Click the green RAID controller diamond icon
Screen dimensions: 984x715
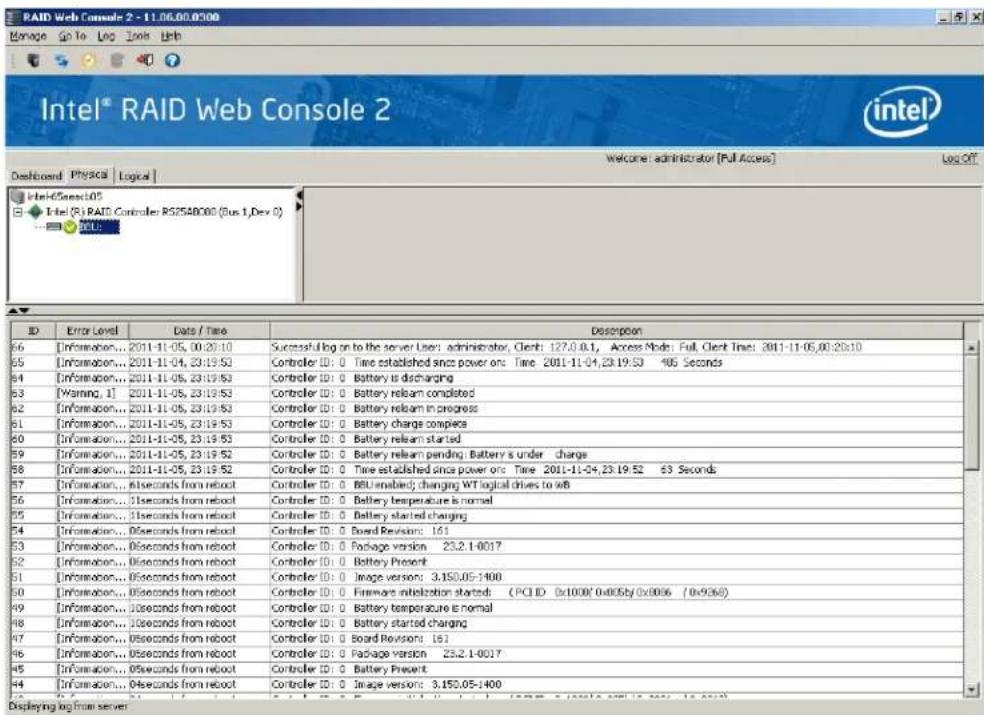[35, 212]
